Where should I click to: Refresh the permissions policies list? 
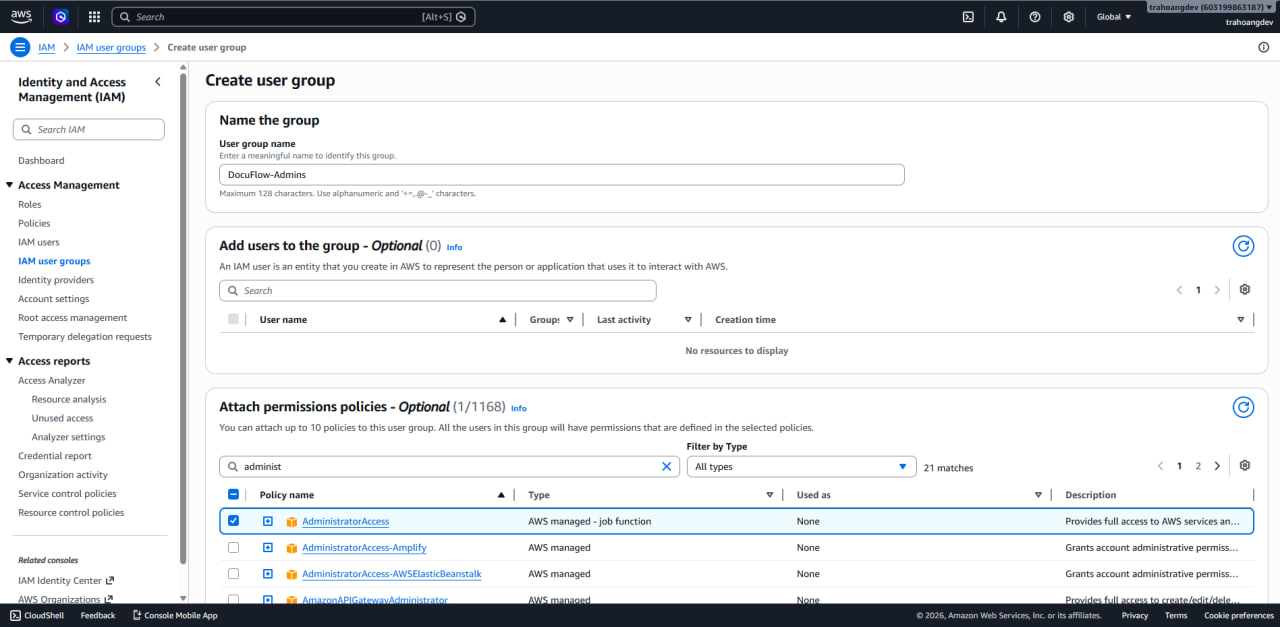tap(1243, 407)
